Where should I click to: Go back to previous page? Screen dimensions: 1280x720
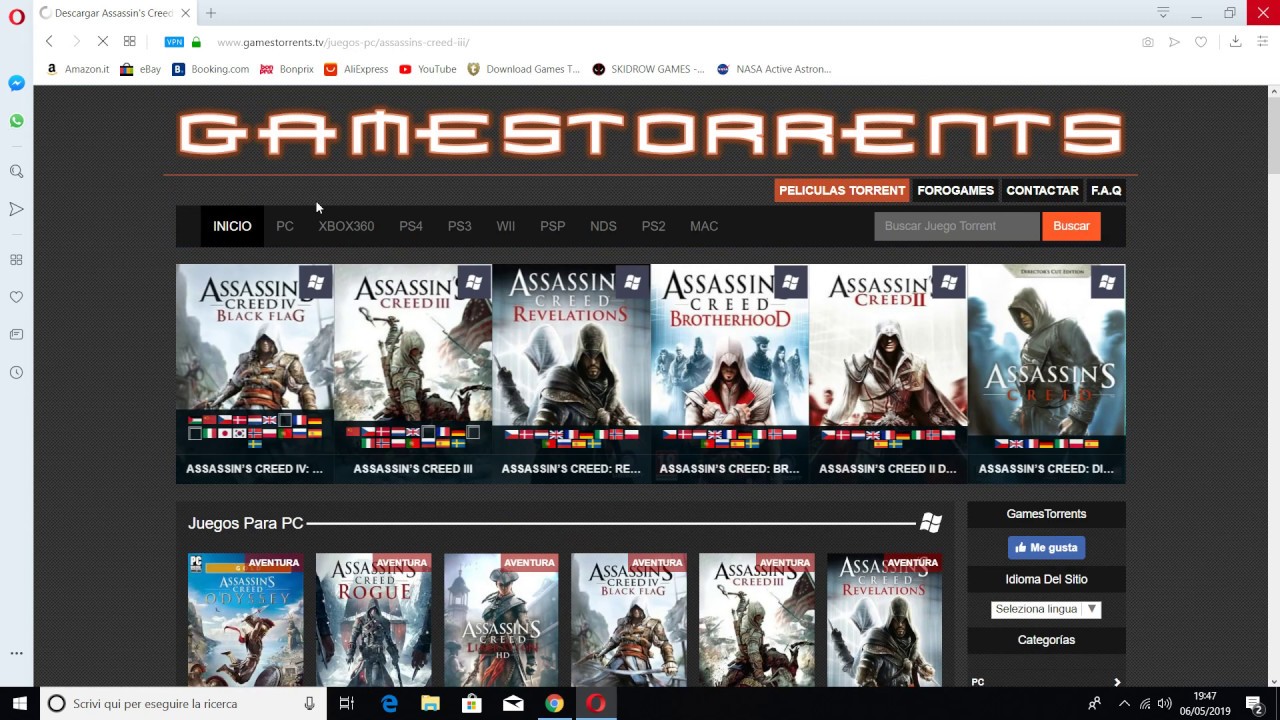[x=49, y=41]
